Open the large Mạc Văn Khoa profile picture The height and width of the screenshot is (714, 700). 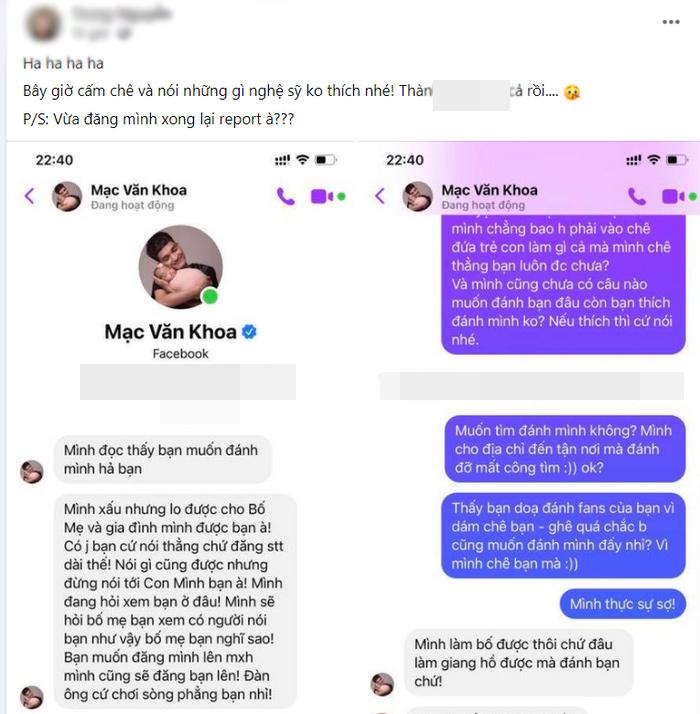click(181, 267)
